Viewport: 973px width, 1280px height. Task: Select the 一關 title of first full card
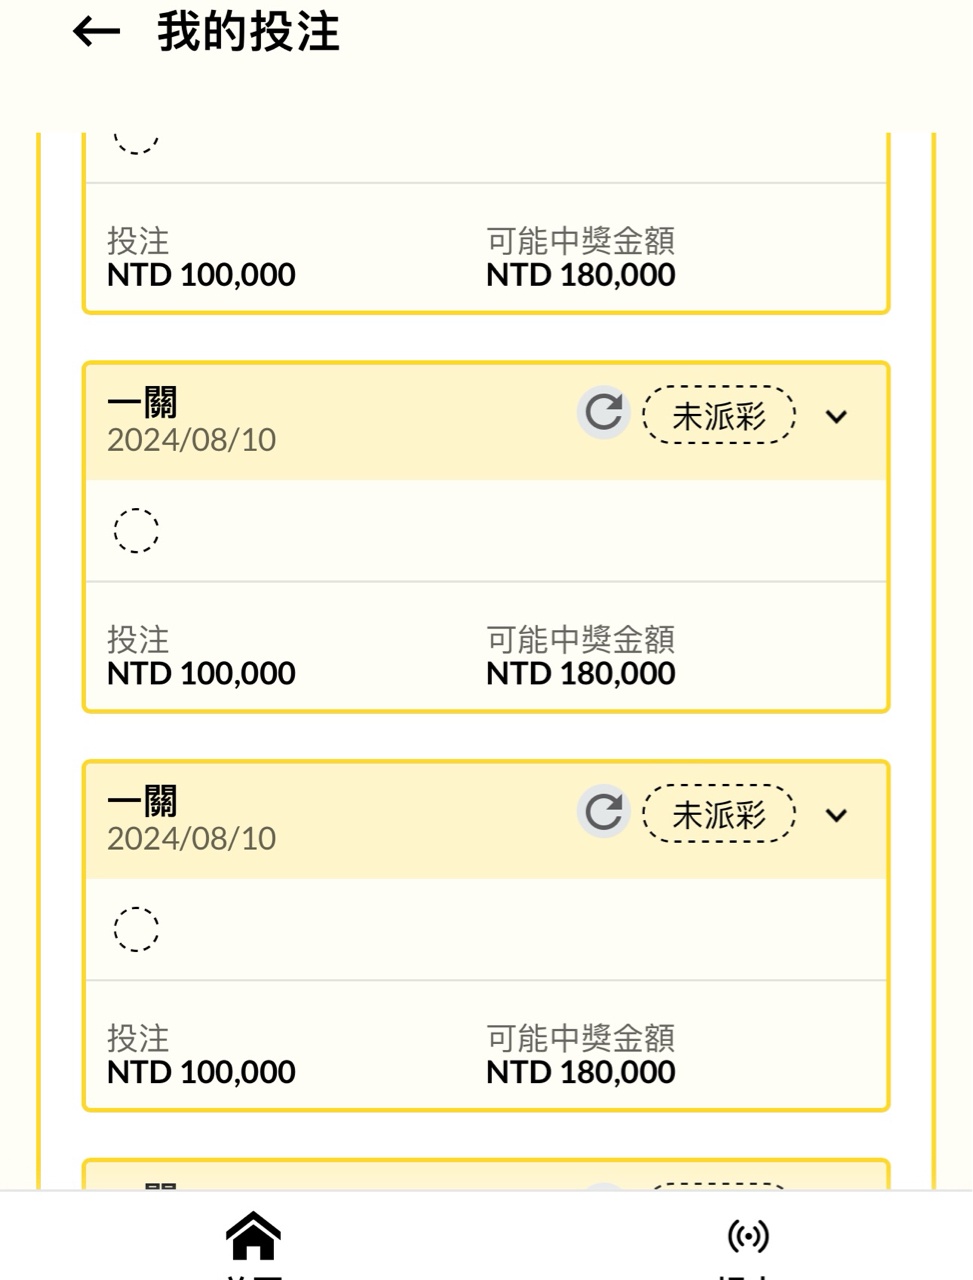[x=142, y=403]
